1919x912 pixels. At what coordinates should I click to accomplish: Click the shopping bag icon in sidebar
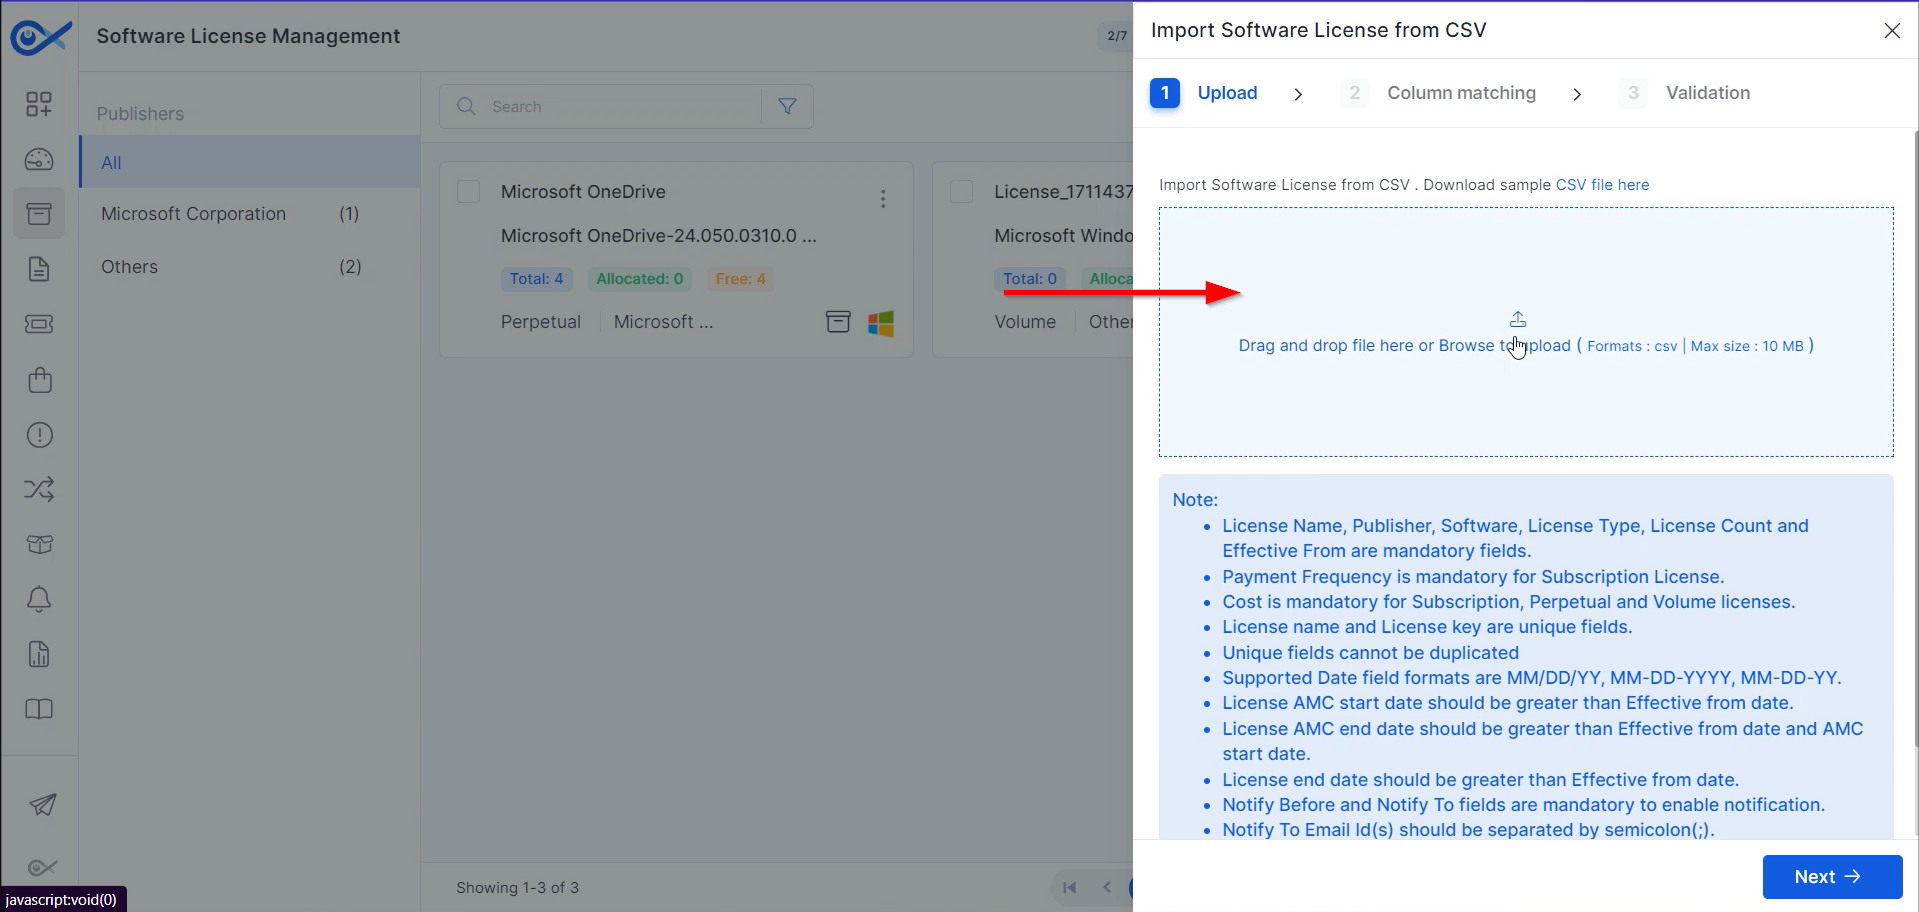coord(39,380)
